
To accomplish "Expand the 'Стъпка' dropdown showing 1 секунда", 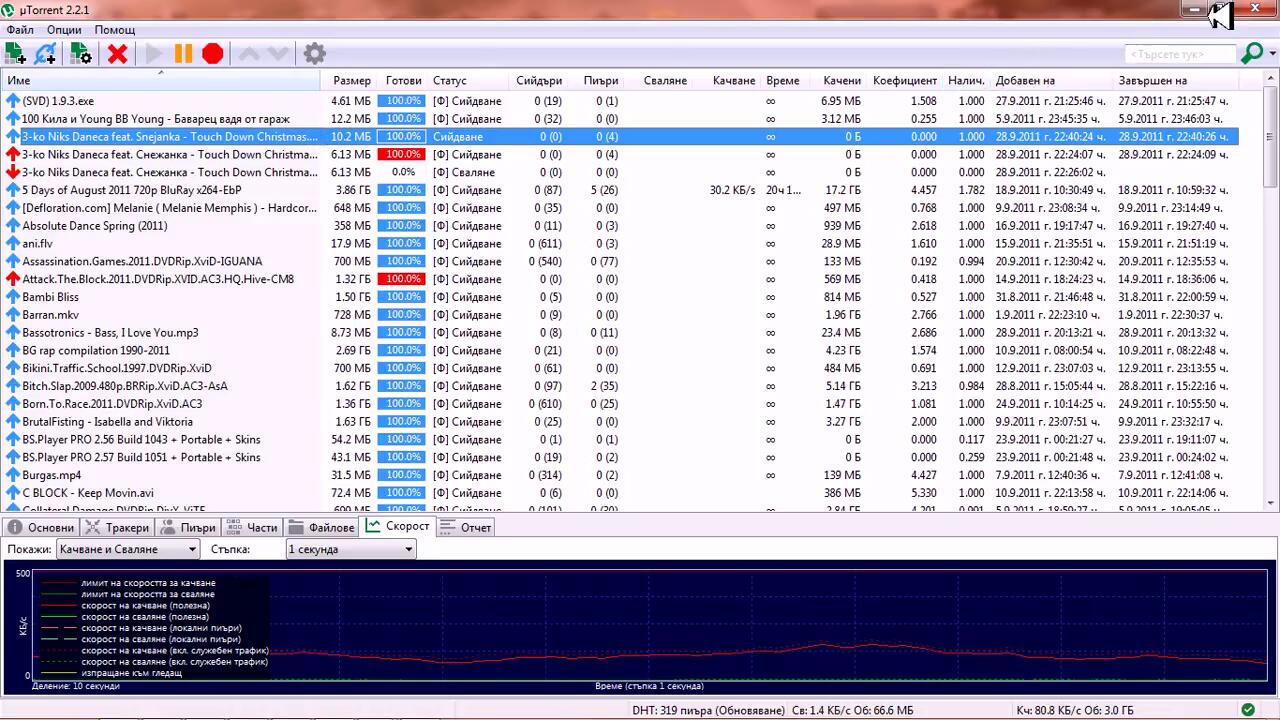I will click(350, 549).
